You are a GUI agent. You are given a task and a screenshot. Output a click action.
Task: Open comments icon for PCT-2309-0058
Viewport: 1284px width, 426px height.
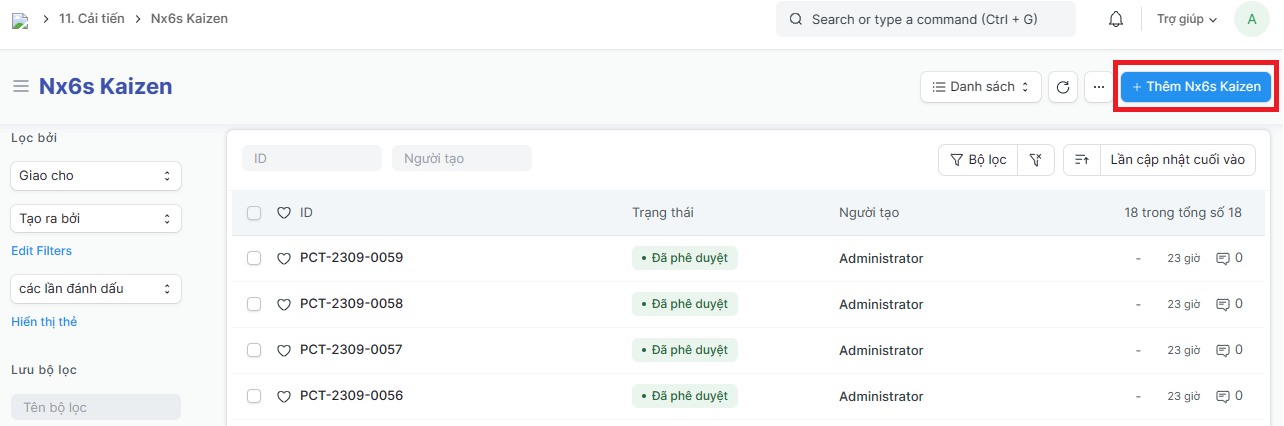(x=1222, y=304)
